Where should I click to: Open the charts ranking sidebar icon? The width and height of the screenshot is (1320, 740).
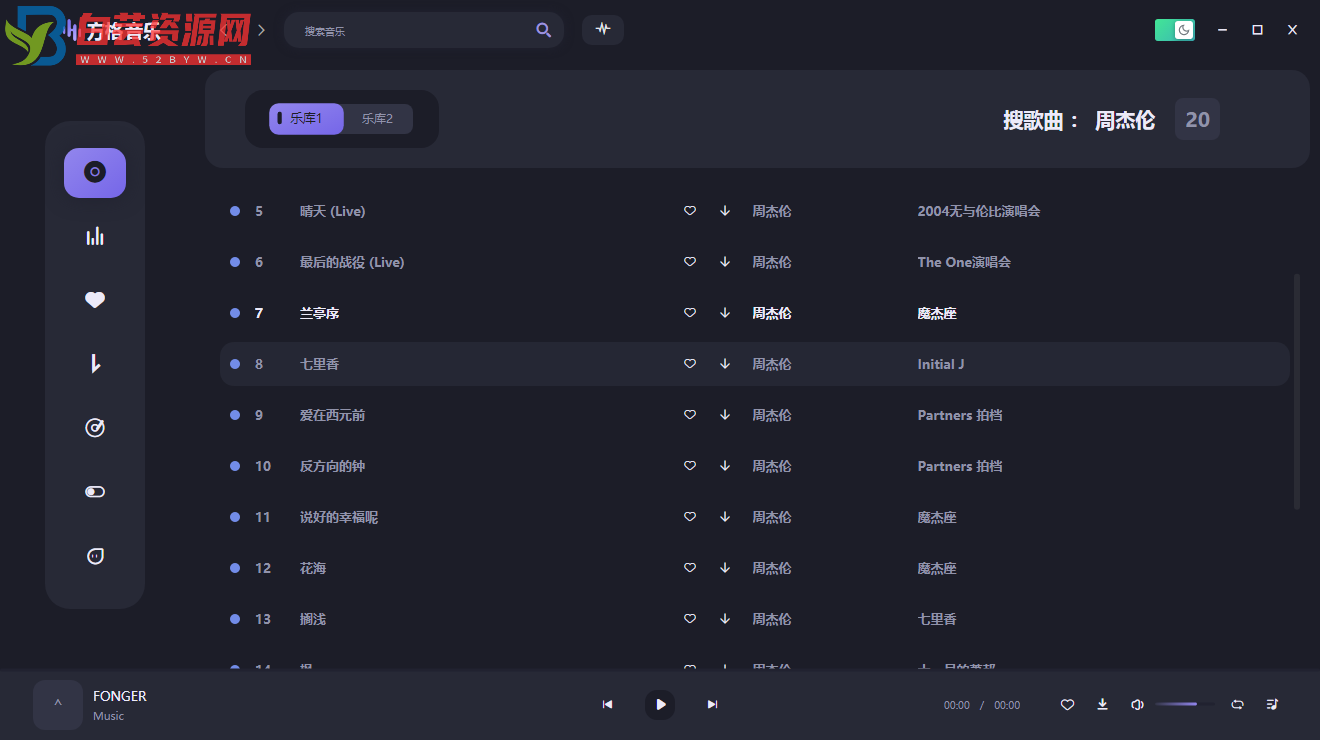tap(95, 236)
